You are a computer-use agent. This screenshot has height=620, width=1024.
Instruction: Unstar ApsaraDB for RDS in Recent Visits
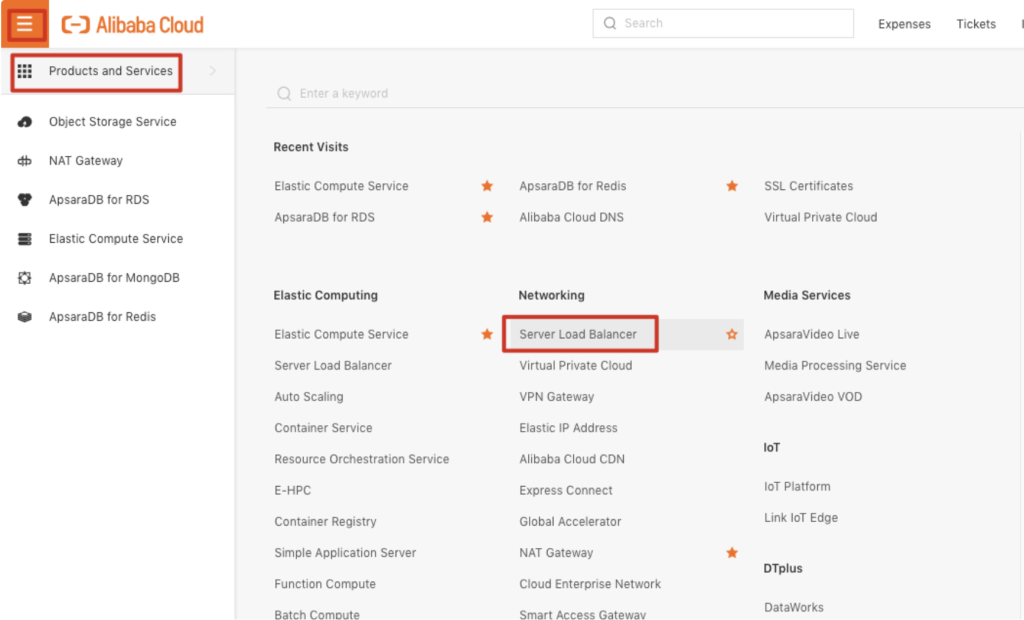[487, 218]
